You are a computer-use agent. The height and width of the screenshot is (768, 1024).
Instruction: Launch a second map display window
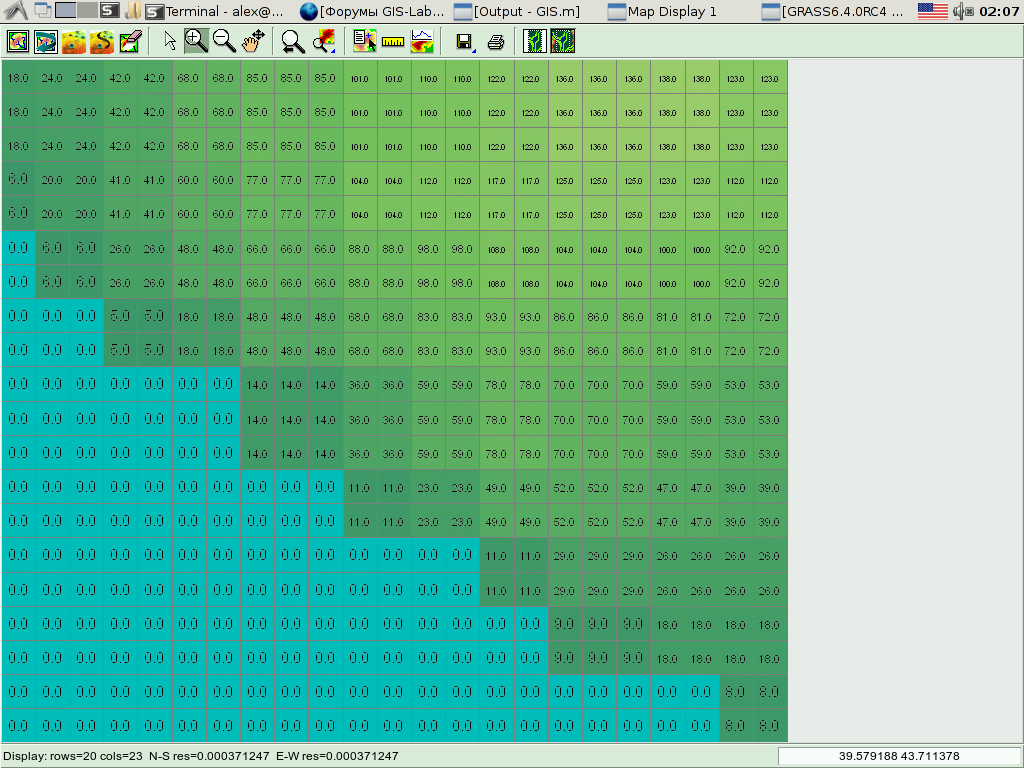(x=561, y=41)
